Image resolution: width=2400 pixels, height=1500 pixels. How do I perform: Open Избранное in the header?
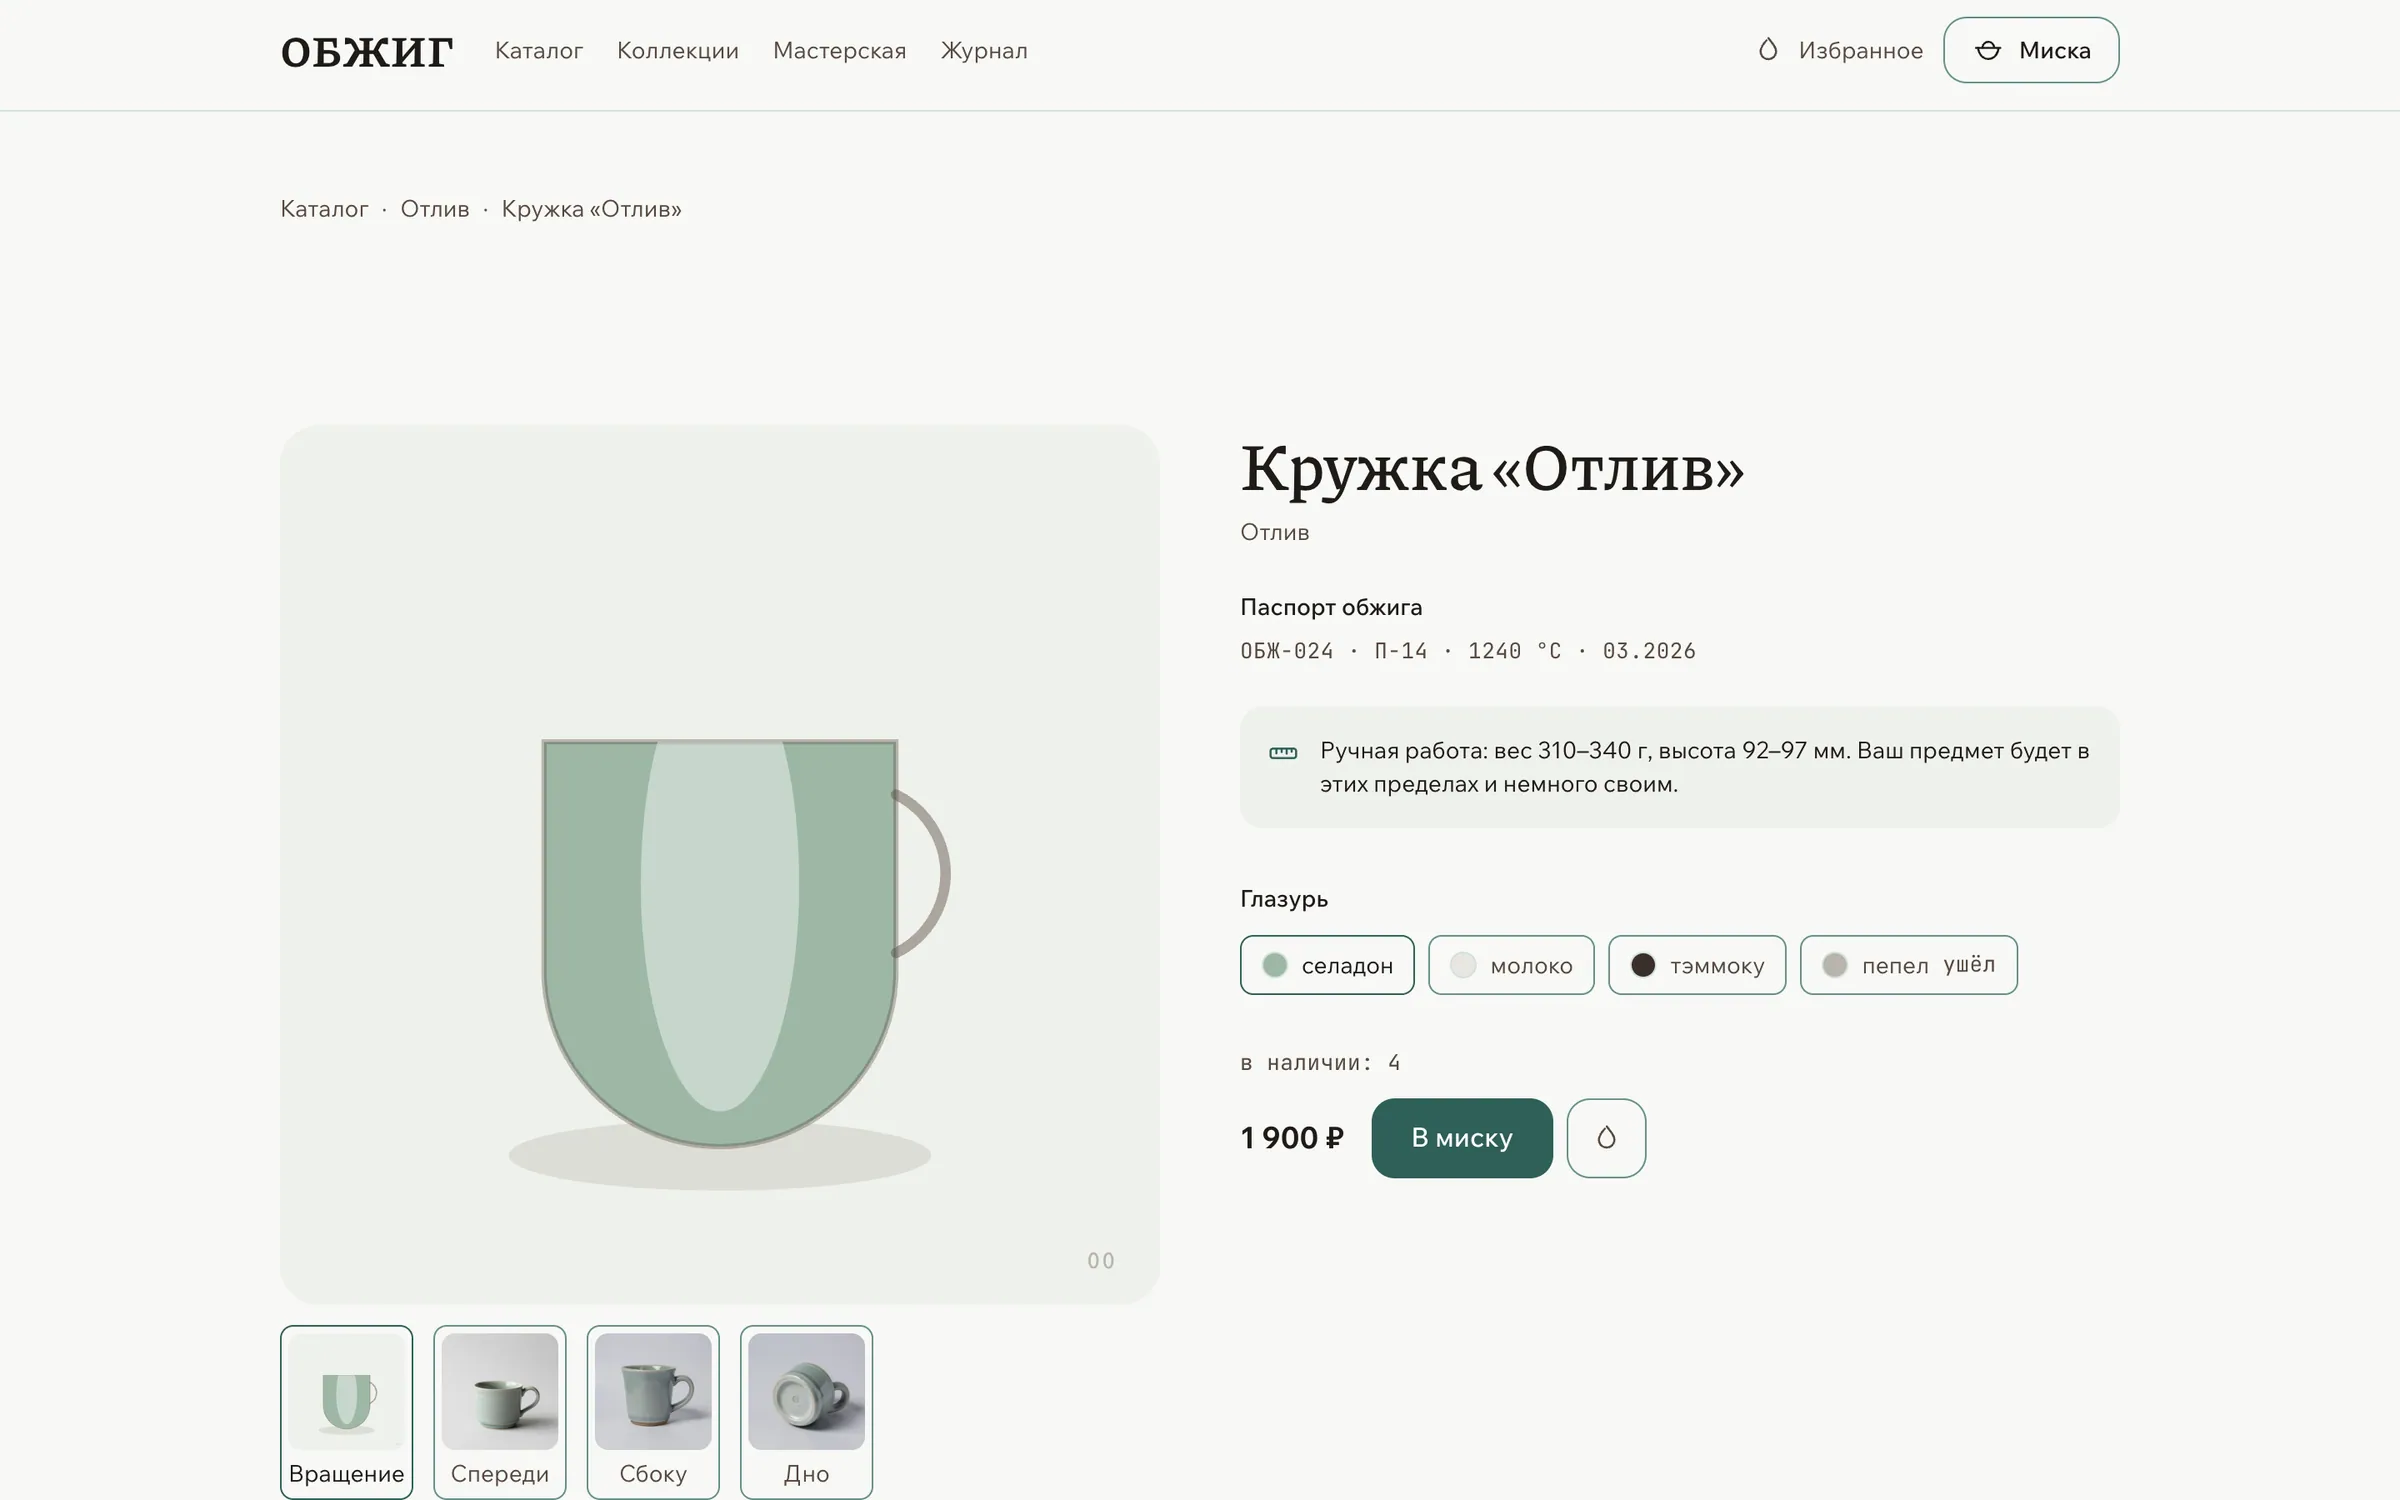click(1840, 50)
